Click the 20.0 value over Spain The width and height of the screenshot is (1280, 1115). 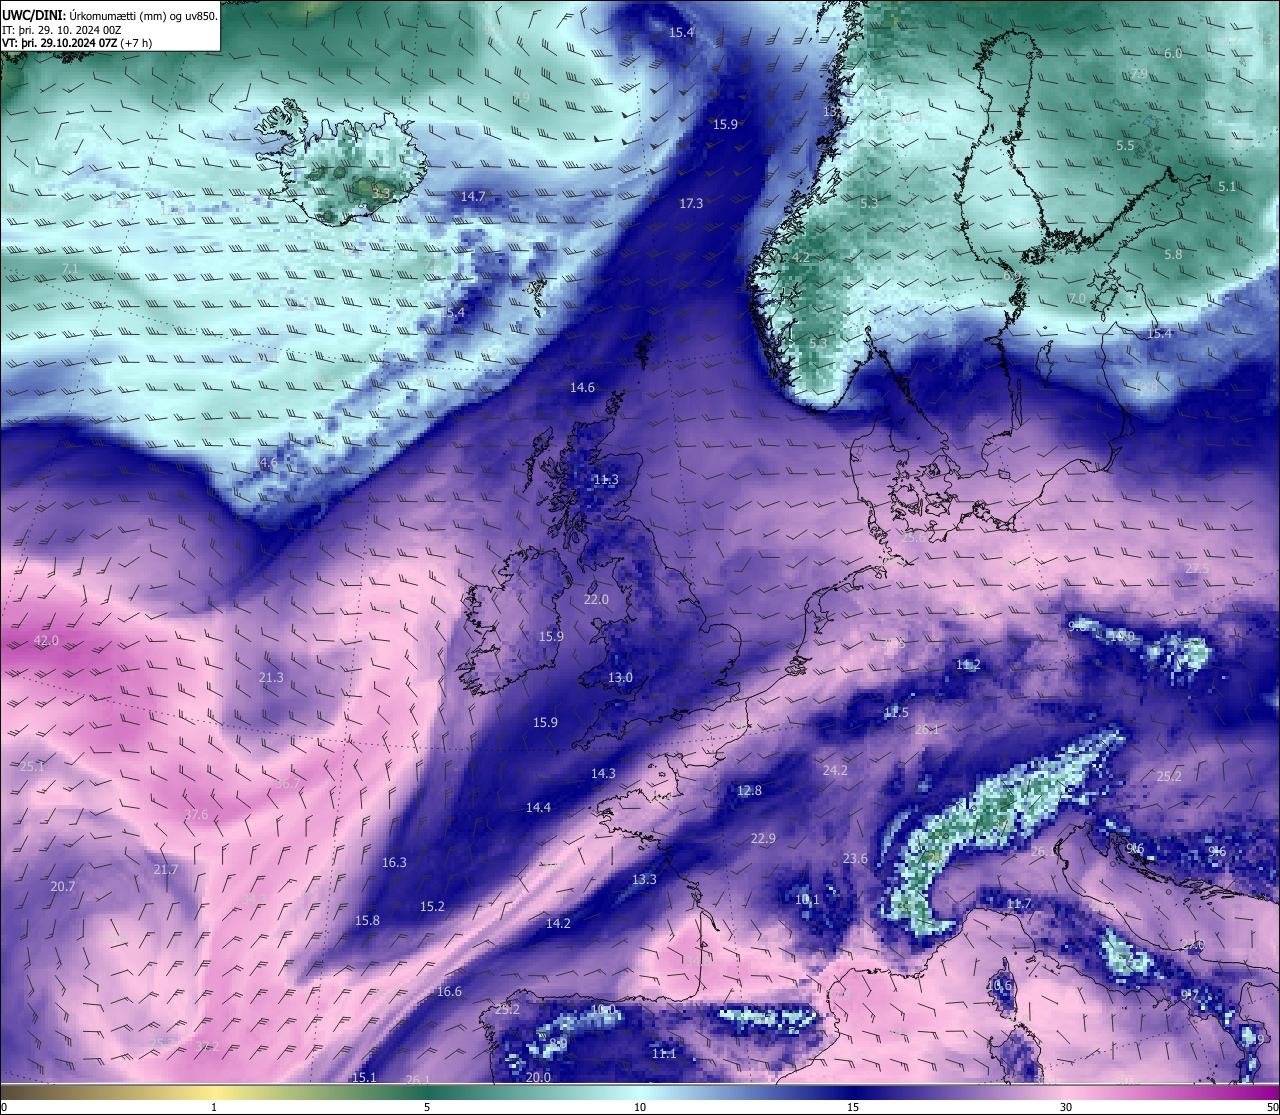pos(538,1077)
